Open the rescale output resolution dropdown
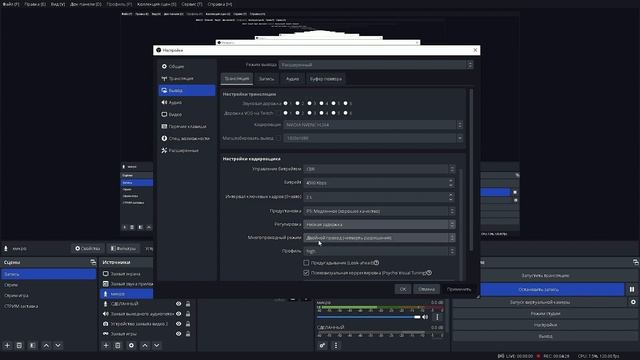The height and width of the screenshot is (360, 640). pyautogui.click(x=373, y=138)
